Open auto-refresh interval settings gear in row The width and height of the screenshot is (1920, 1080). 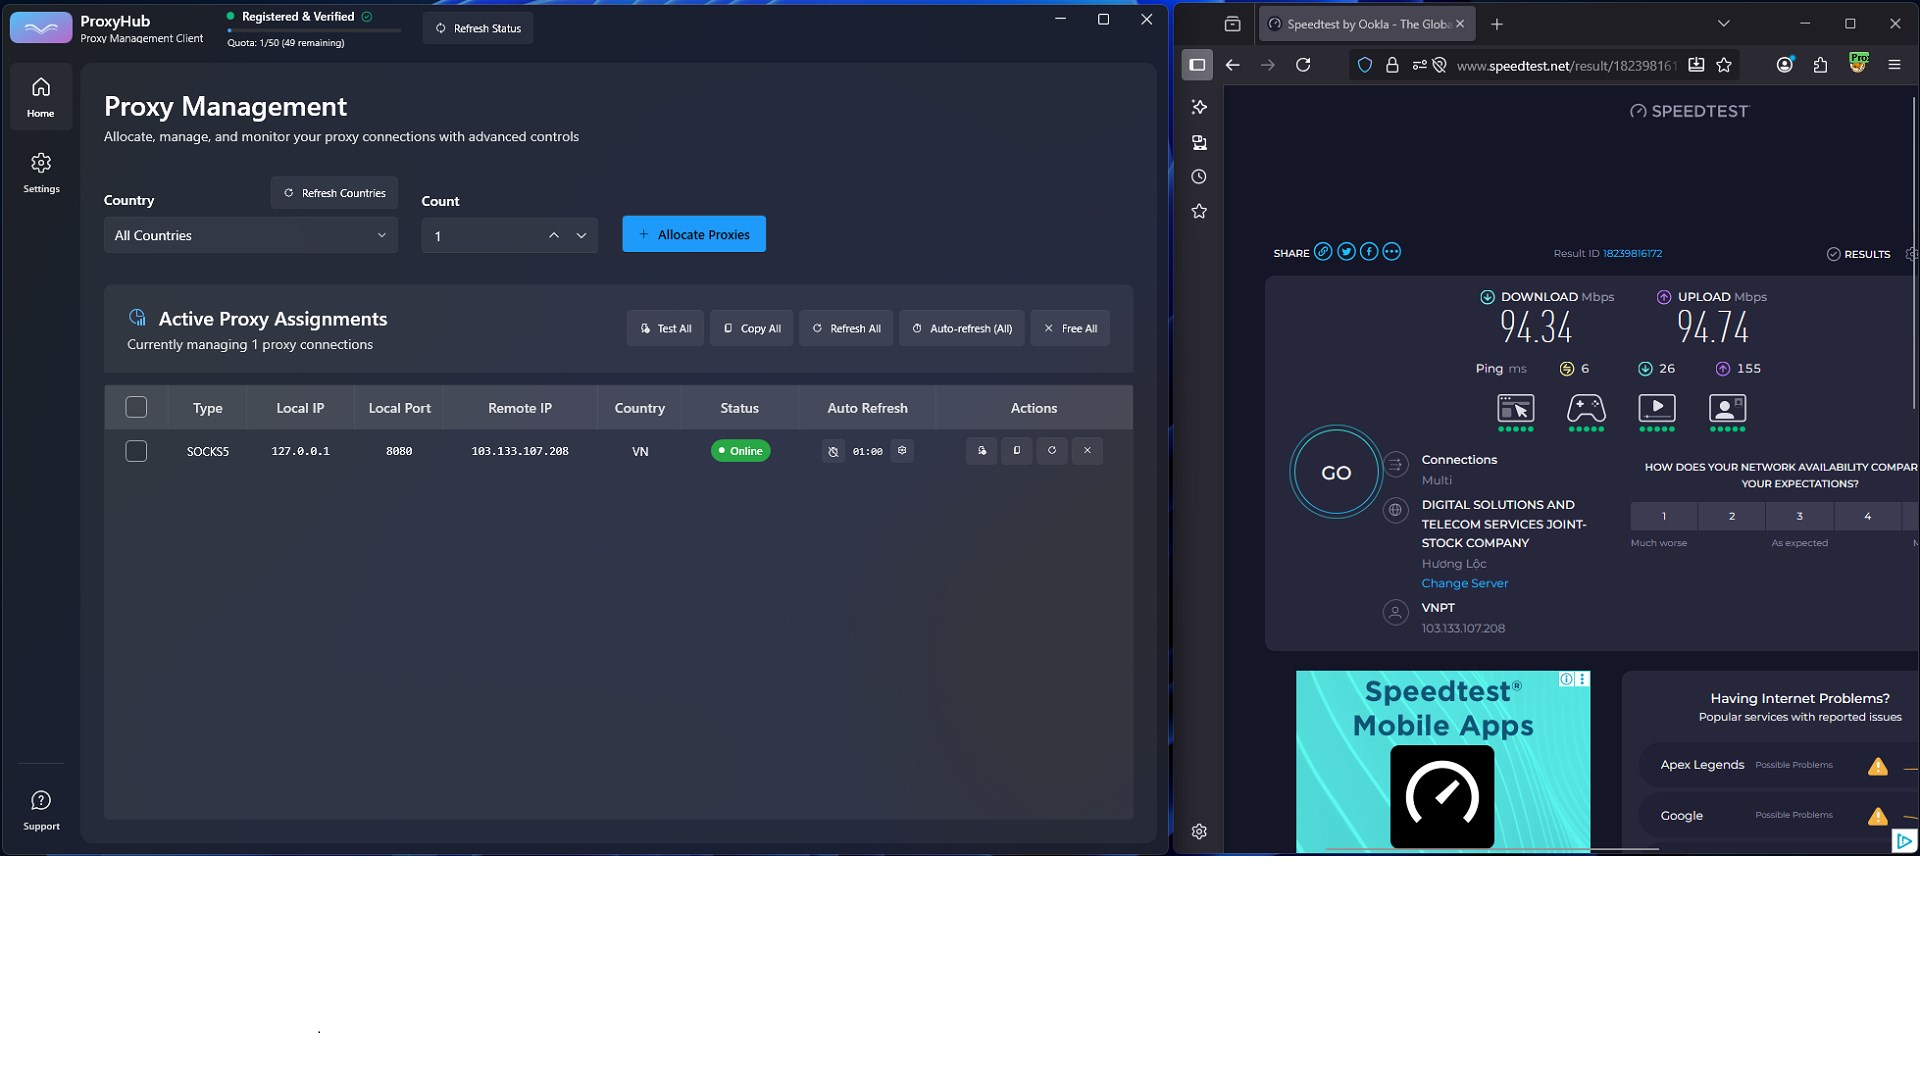click(902, 451)
